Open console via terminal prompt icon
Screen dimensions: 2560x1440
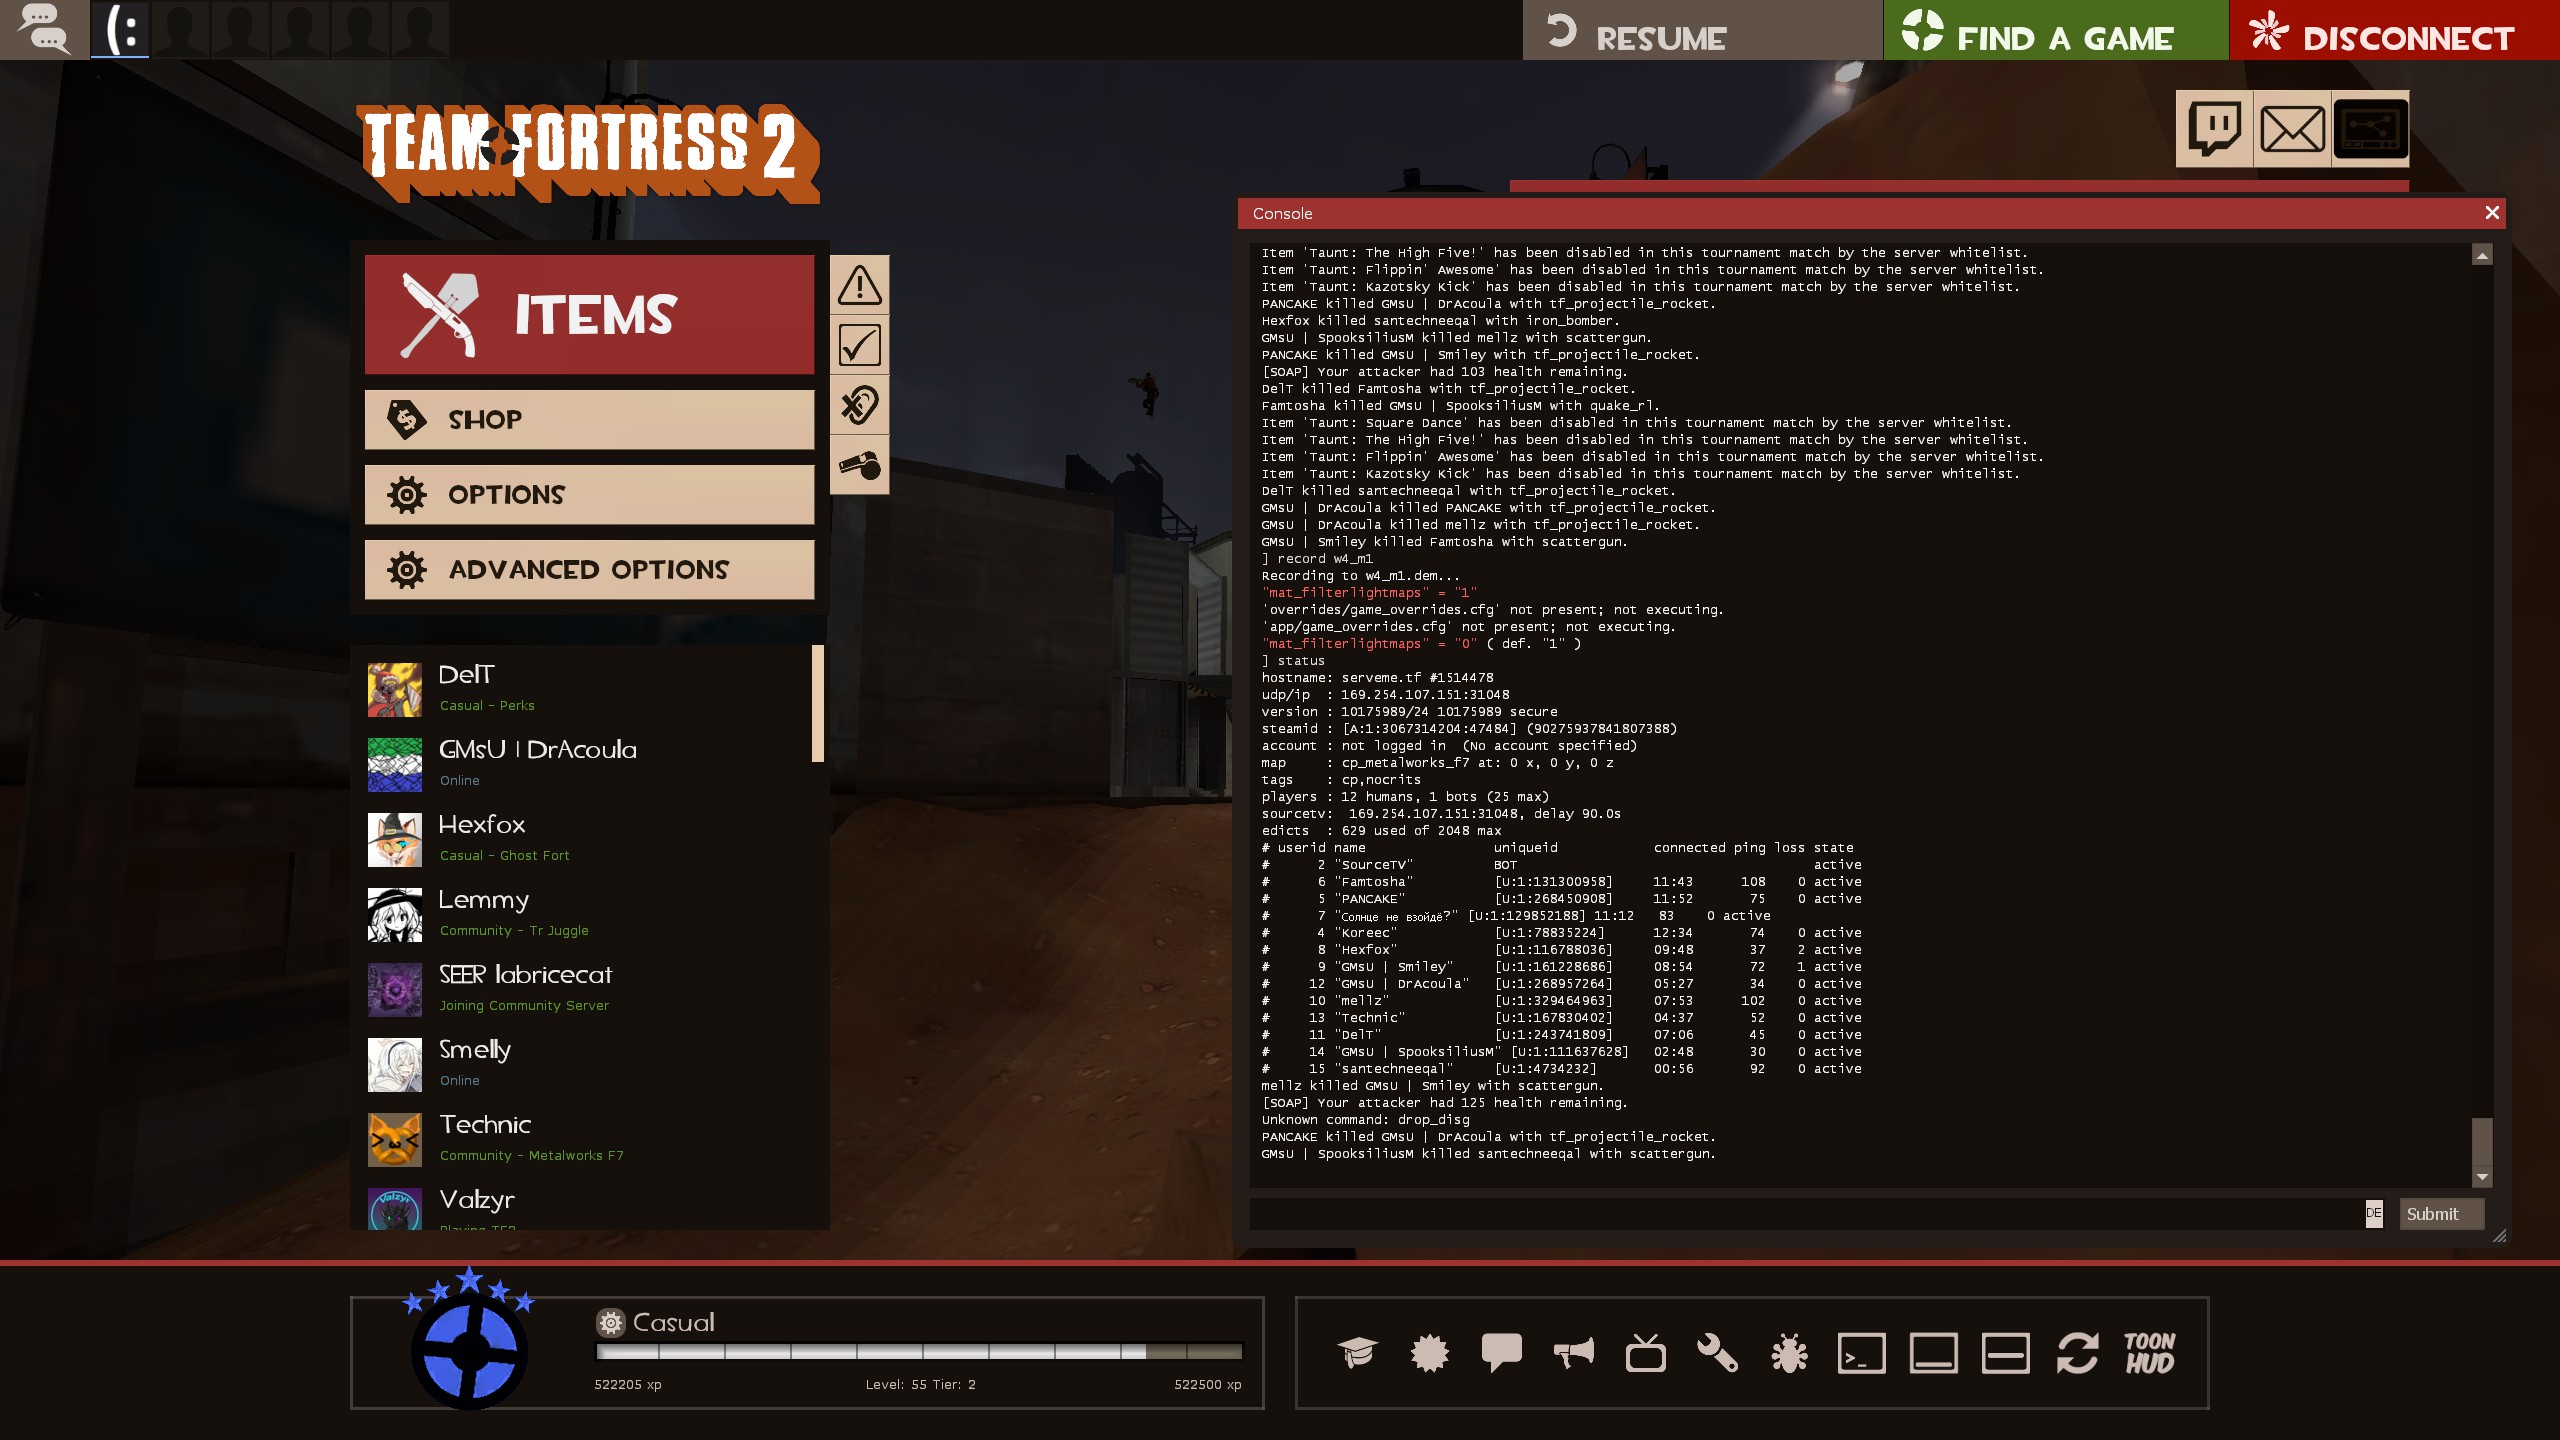pos(1861,1353)
